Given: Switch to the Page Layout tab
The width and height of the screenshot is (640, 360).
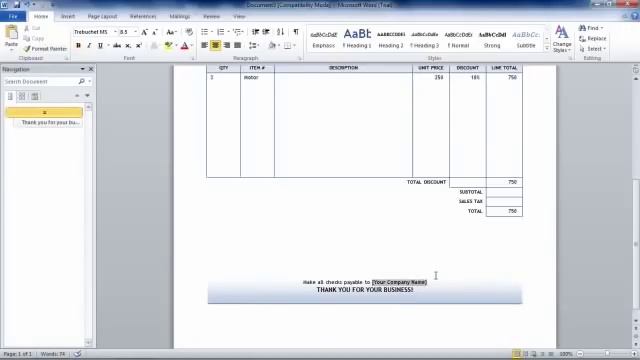Looking at the screenshot, I should point(102,16).
